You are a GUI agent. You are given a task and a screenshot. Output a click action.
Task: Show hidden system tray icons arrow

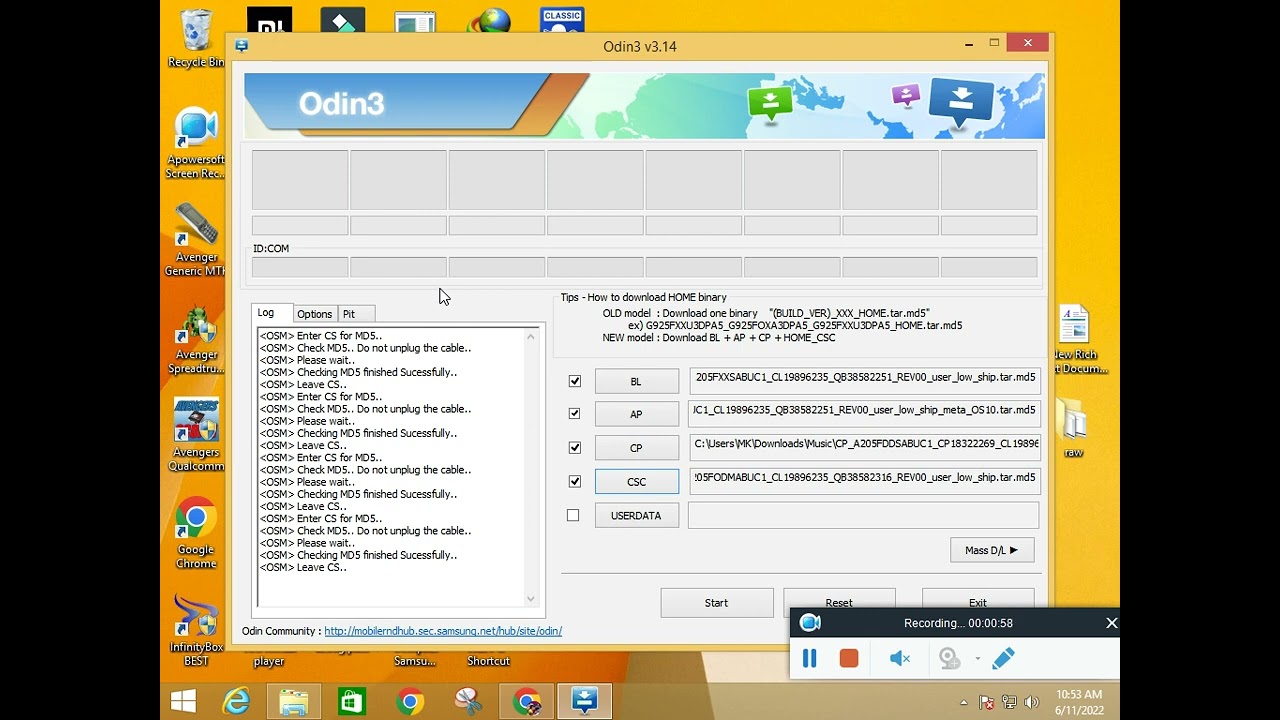[964, 702]
